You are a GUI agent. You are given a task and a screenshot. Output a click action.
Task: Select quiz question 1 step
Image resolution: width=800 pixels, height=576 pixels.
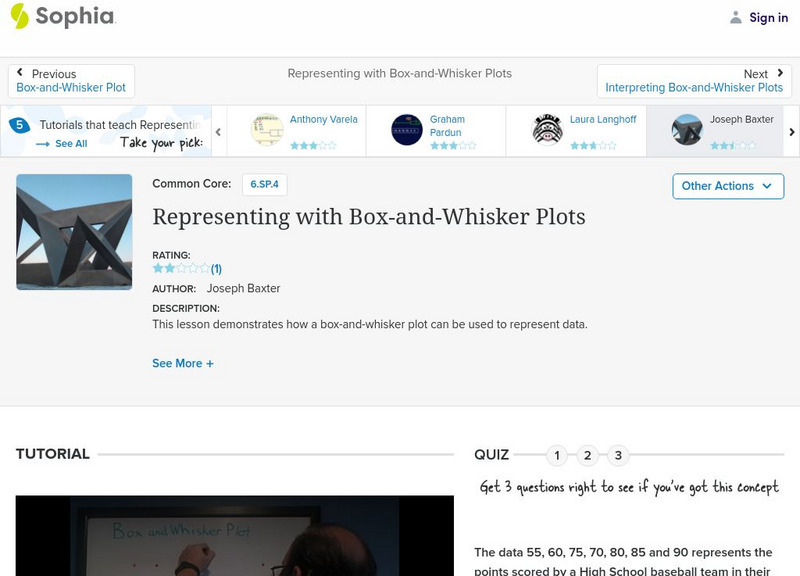pyautogui.click(x=558, y=455)
